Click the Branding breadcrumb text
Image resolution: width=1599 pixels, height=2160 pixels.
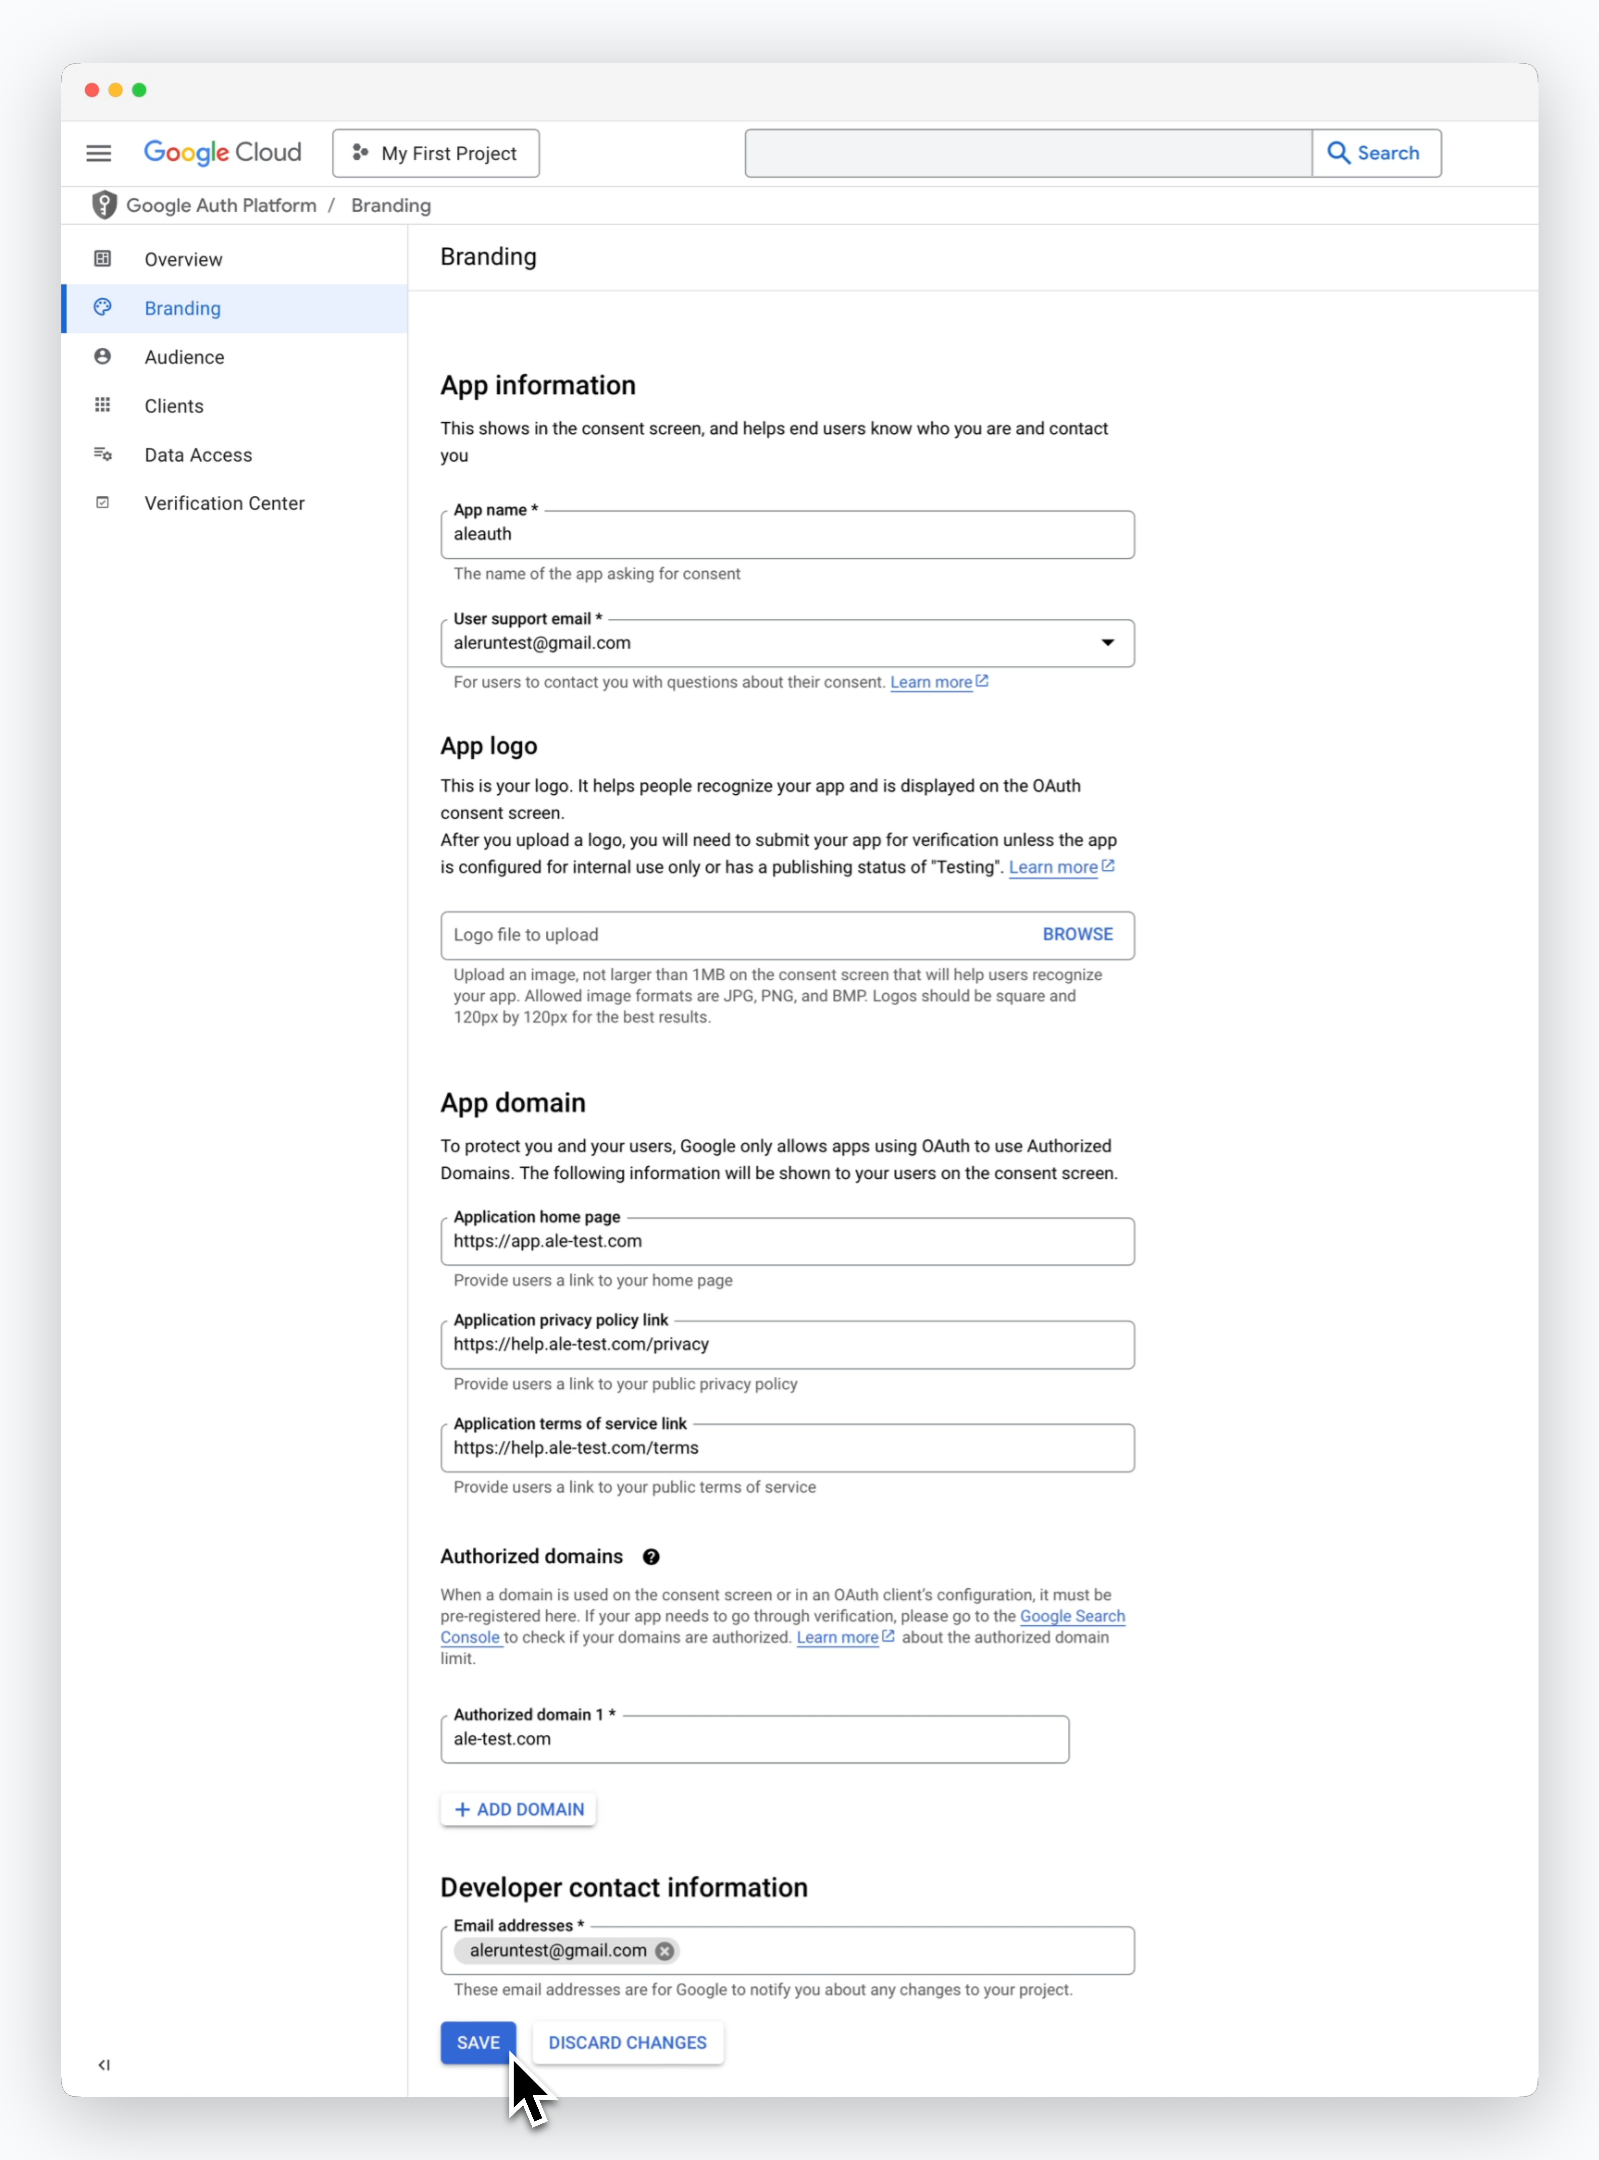[x=391, y=205]
